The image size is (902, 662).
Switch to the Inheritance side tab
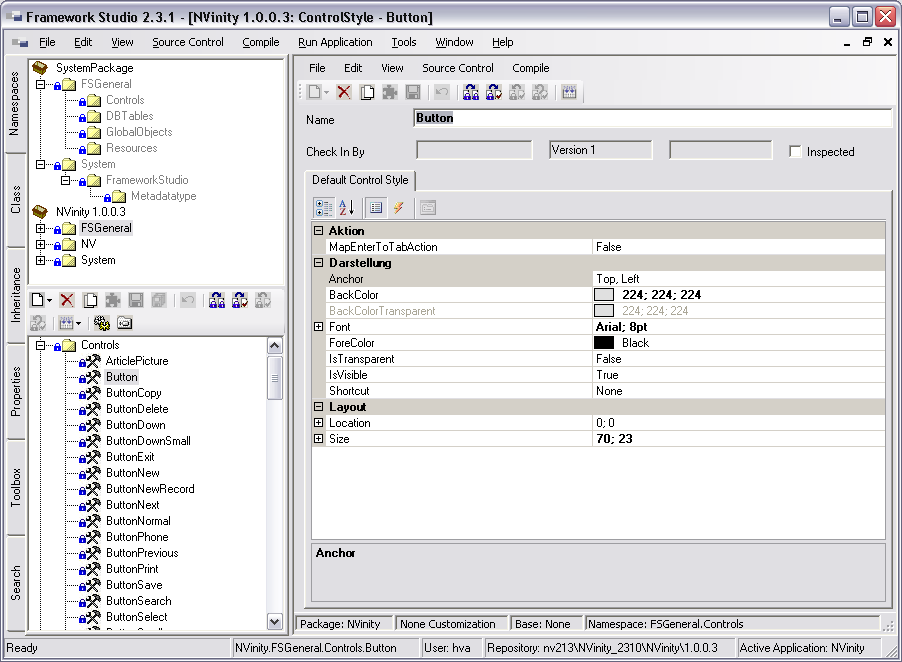point(14,295)
